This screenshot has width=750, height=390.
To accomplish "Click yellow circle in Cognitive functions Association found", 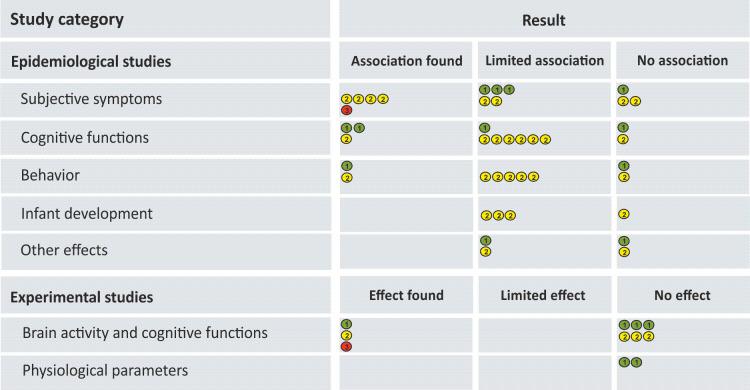I will tap(346, 139).
